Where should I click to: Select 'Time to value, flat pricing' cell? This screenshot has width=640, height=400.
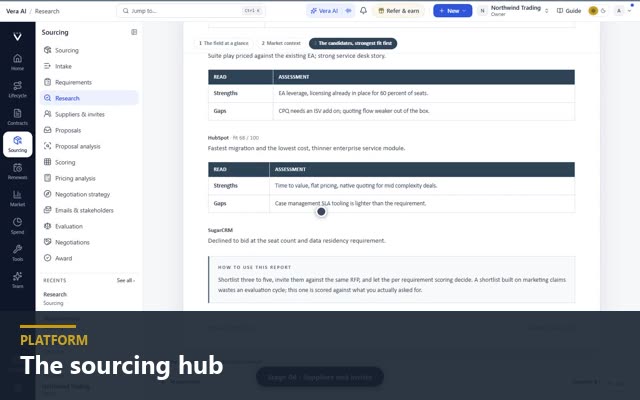[x=422, y=186]
